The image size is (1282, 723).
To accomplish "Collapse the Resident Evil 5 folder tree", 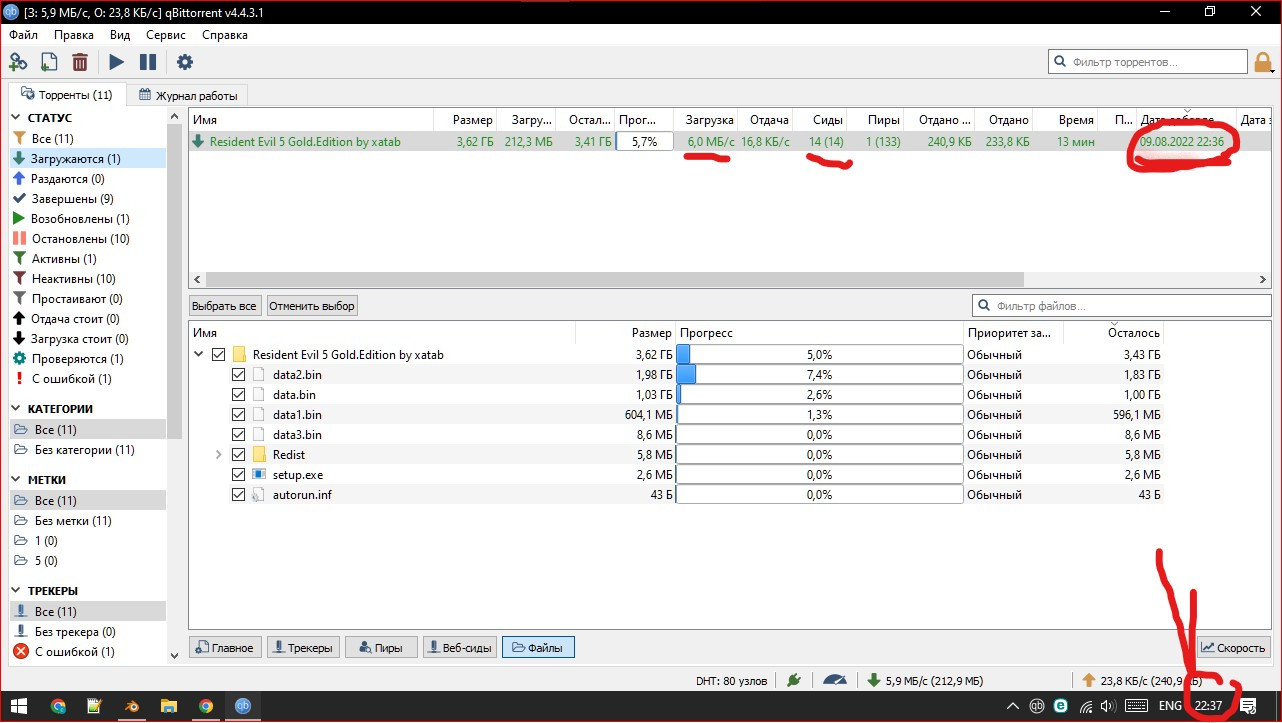I will (x=200, y=354).
